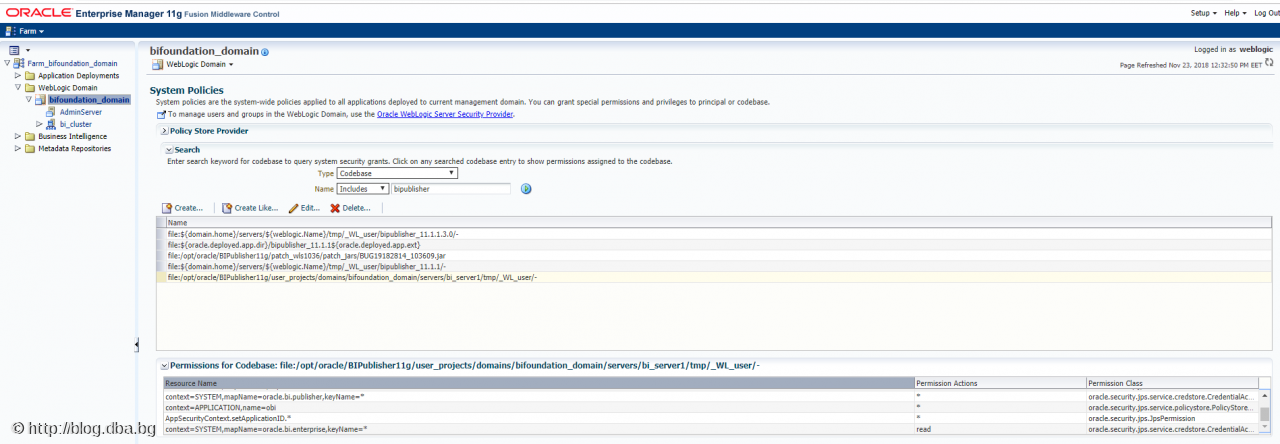The image size is (1280, 444).
Task: Select Application Deployments tree item
Action: click(x=78, y=75)
